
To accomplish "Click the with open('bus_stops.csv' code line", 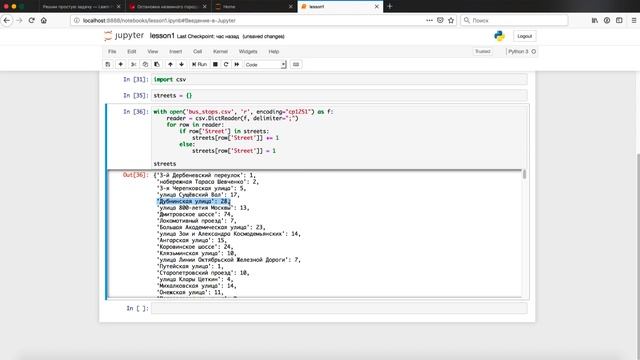I will tap(243, 111).
